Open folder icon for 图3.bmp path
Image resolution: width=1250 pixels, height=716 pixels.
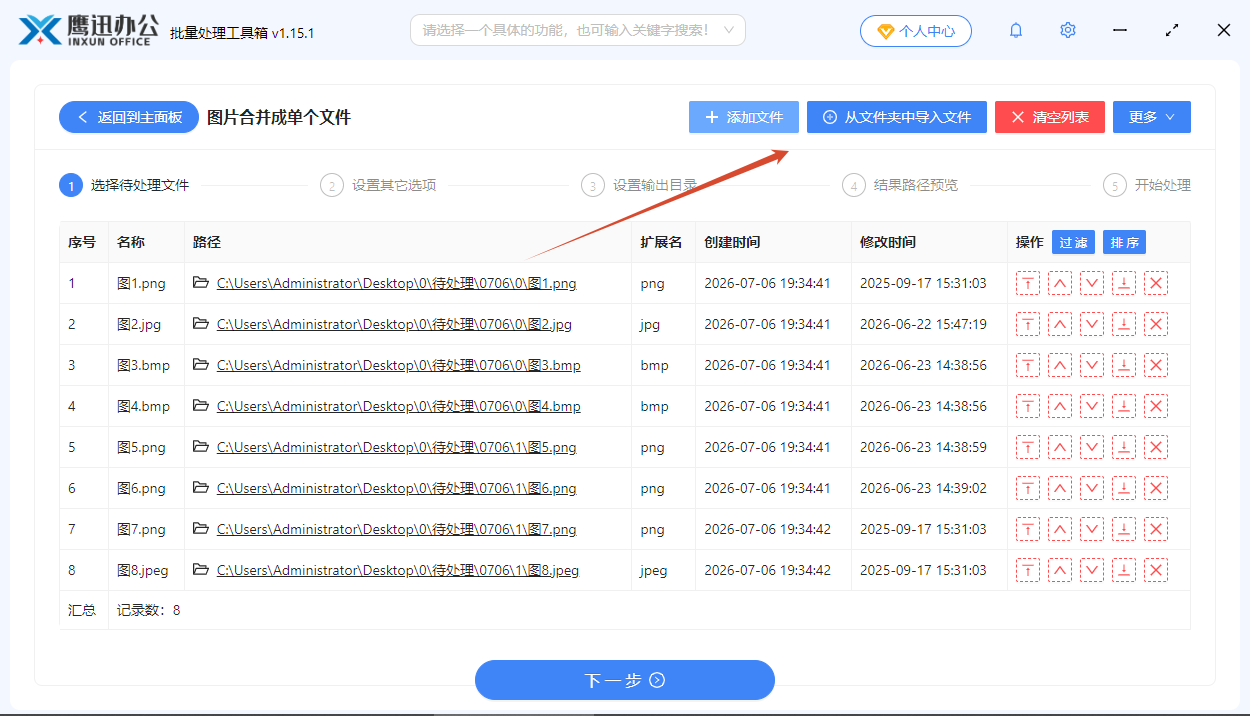click(x=201, y=365)
